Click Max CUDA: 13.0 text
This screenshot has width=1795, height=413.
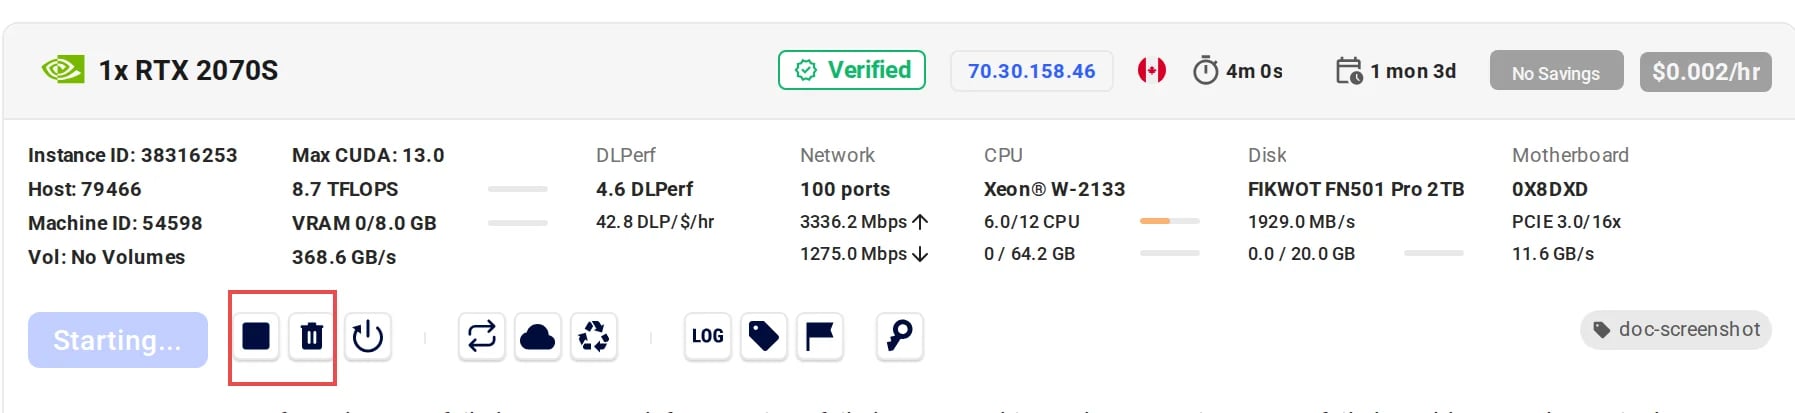(368, 155)
